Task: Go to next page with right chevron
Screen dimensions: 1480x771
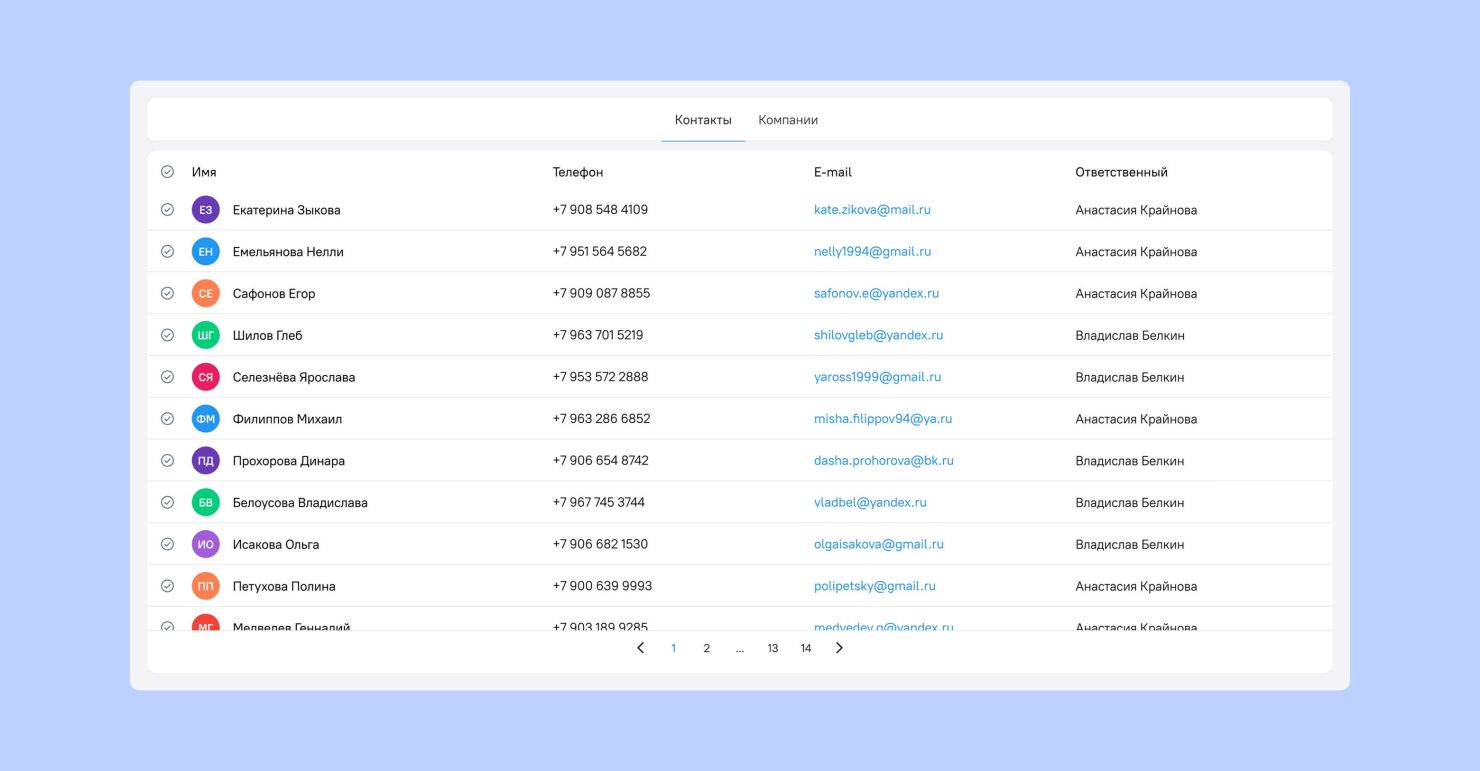Action: (x=839, y=648)
